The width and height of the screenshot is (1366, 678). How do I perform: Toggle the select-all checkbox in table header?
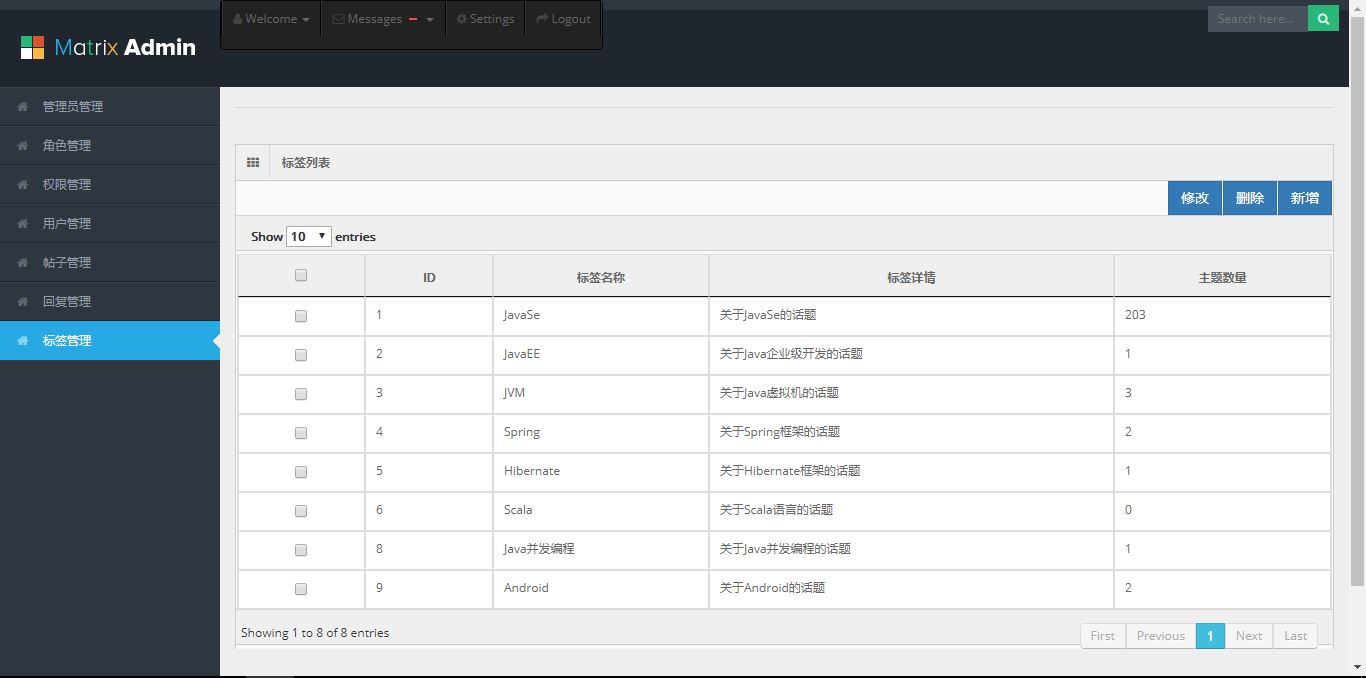pyautogui.click(x=301, y=275)
